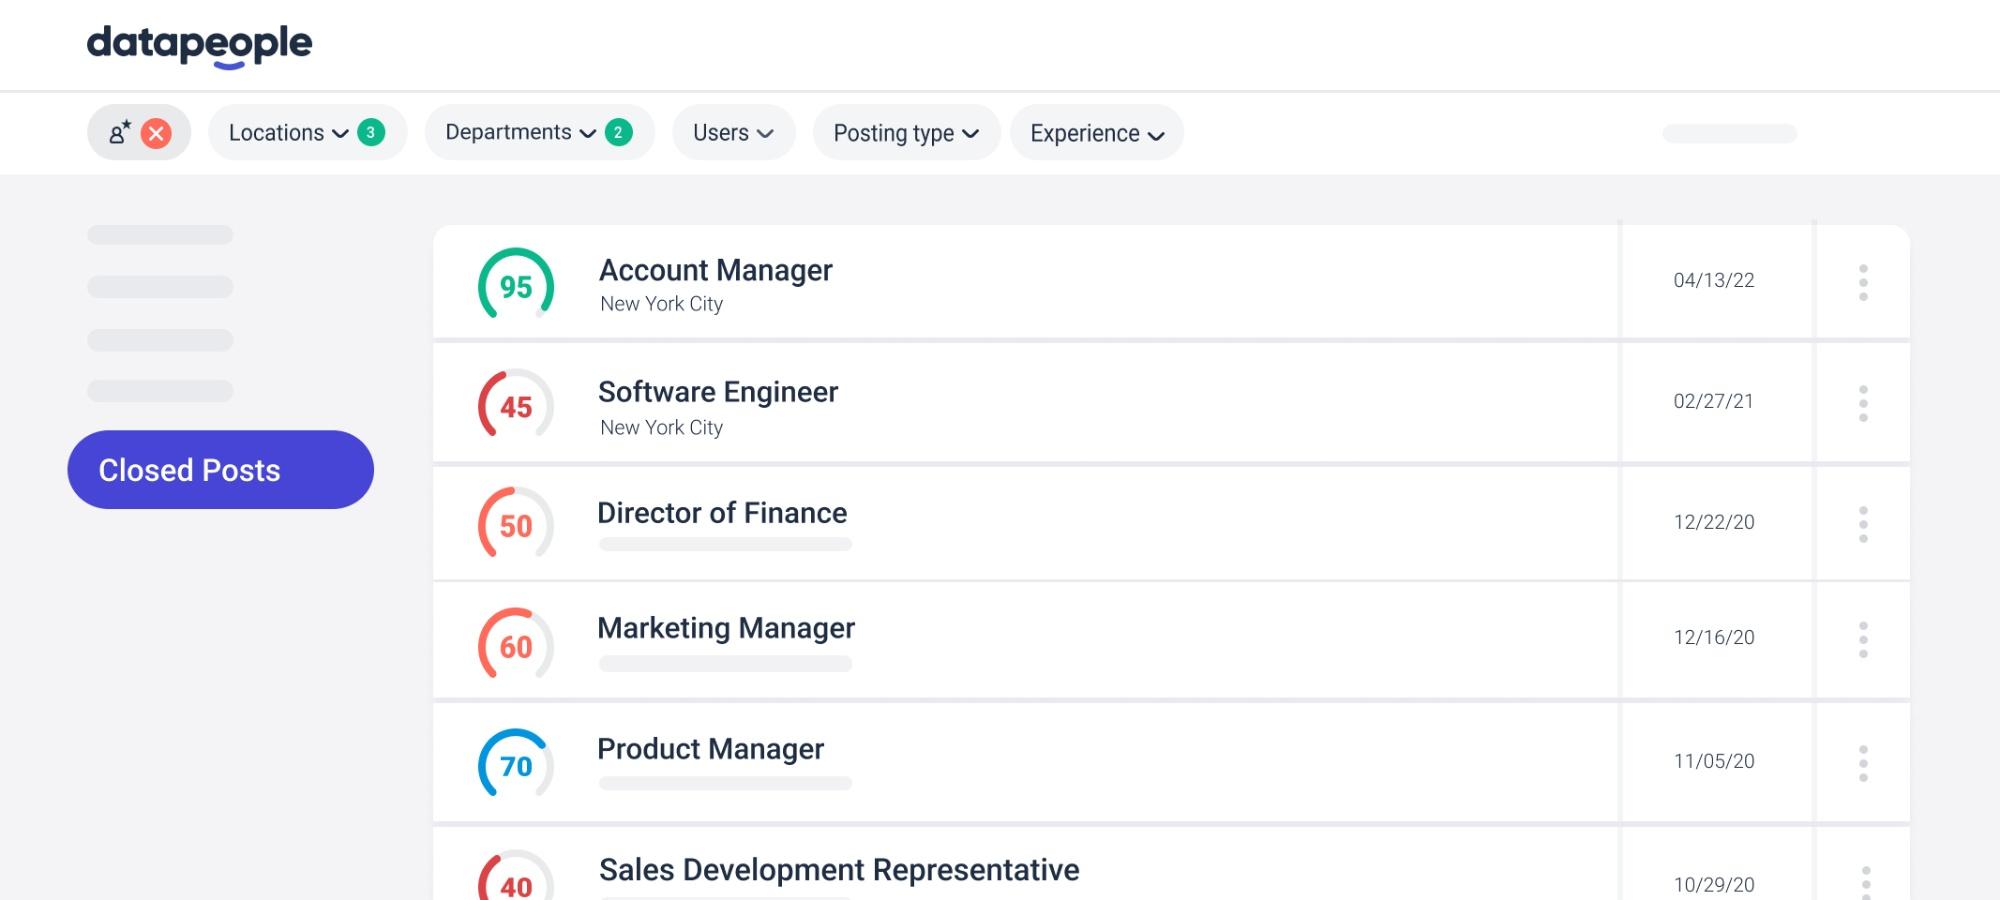Open the Product Manager job post

[x=710, y=749]
